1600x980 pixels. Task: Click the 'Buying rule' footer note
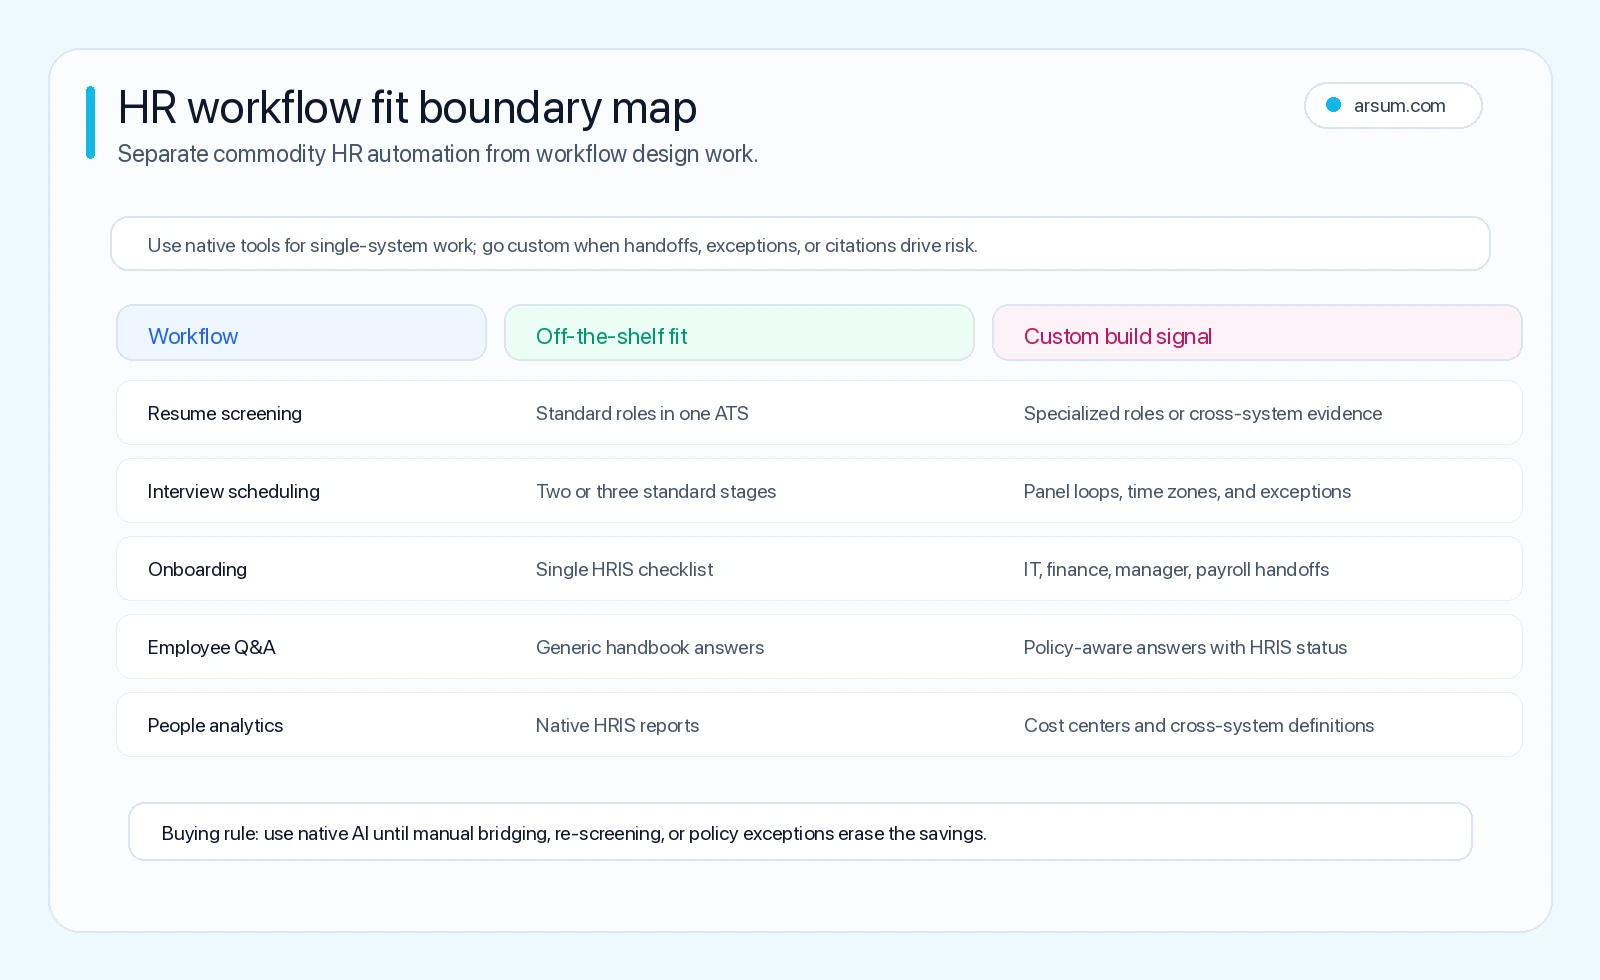point(800,832)
